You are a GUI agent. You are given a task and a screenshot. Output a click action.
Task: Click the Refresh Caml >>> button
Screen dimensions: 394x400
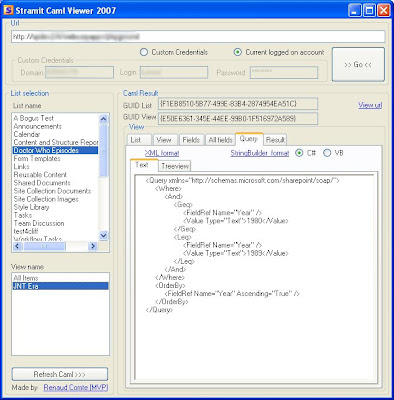(x=60, y=374)
